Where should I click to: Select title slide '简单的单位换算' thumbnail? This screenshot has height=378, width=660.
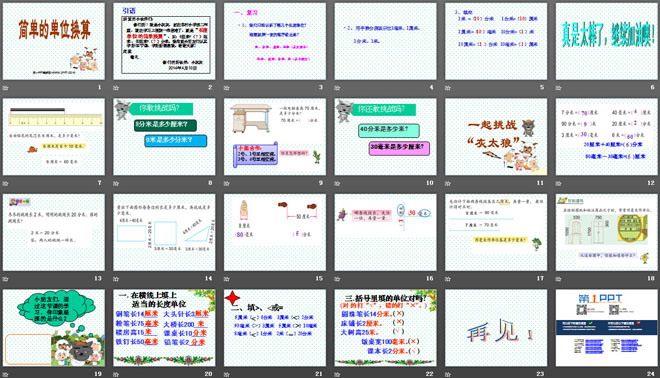click(x=53, y=41)
